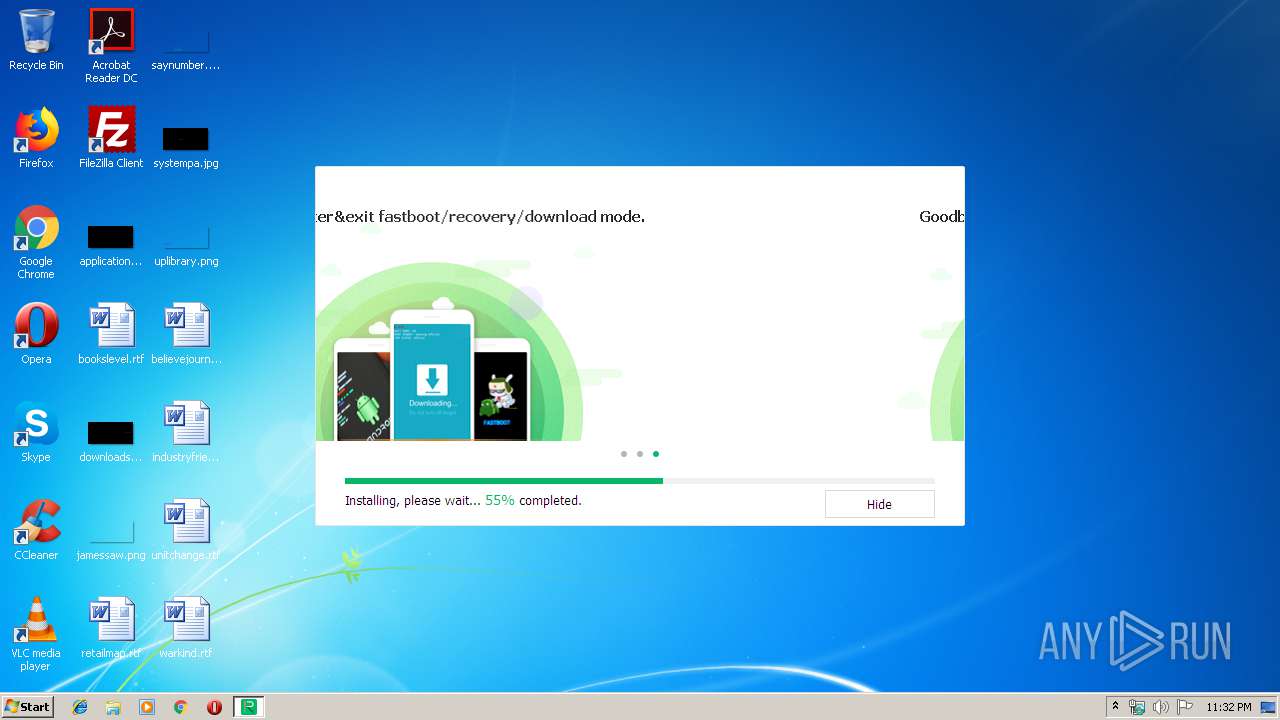
Task: Select industryfrie document icon
Action: tap(186, 432)
